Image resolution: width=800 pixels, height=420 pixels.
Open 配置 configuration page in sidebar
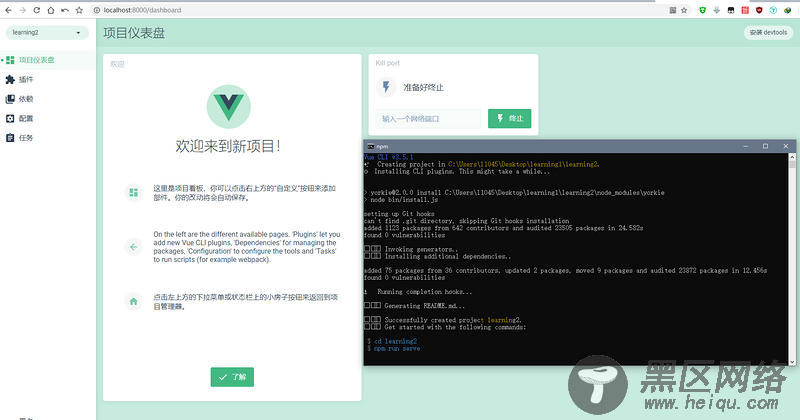47,118
